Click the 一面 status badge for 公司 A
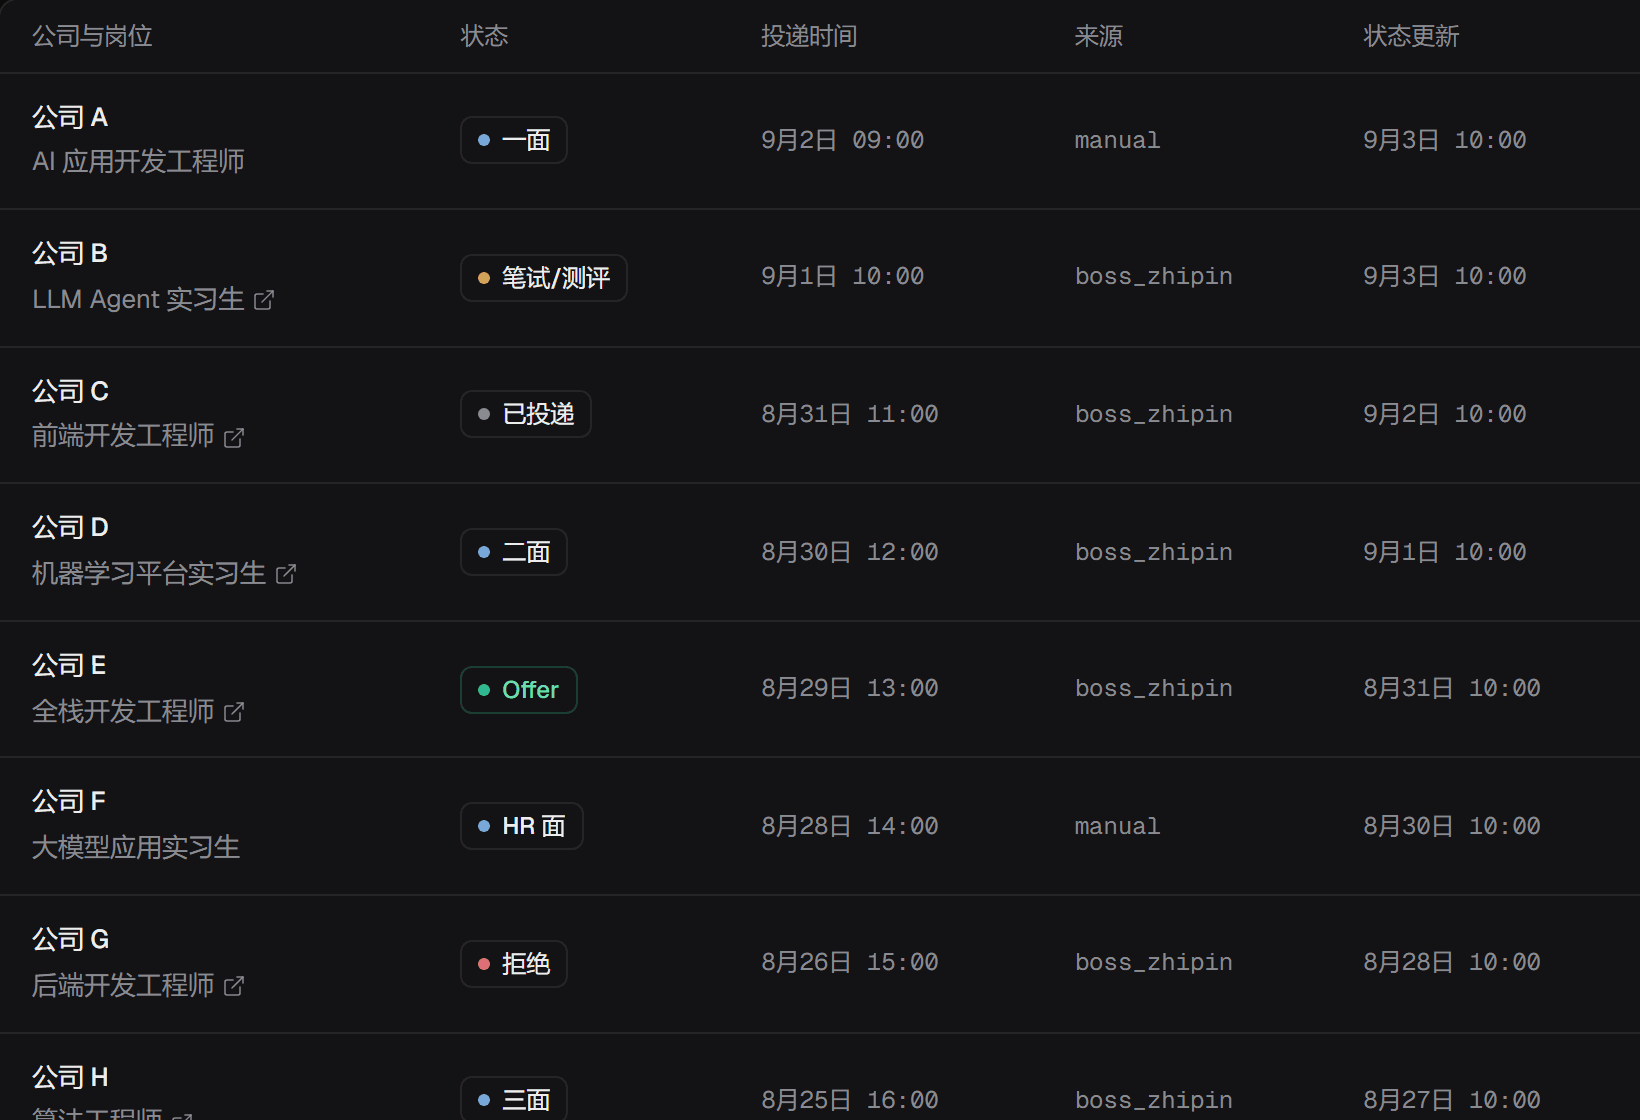The height and width of the screenshot is (1120, 1640). (x=514, y=140)
